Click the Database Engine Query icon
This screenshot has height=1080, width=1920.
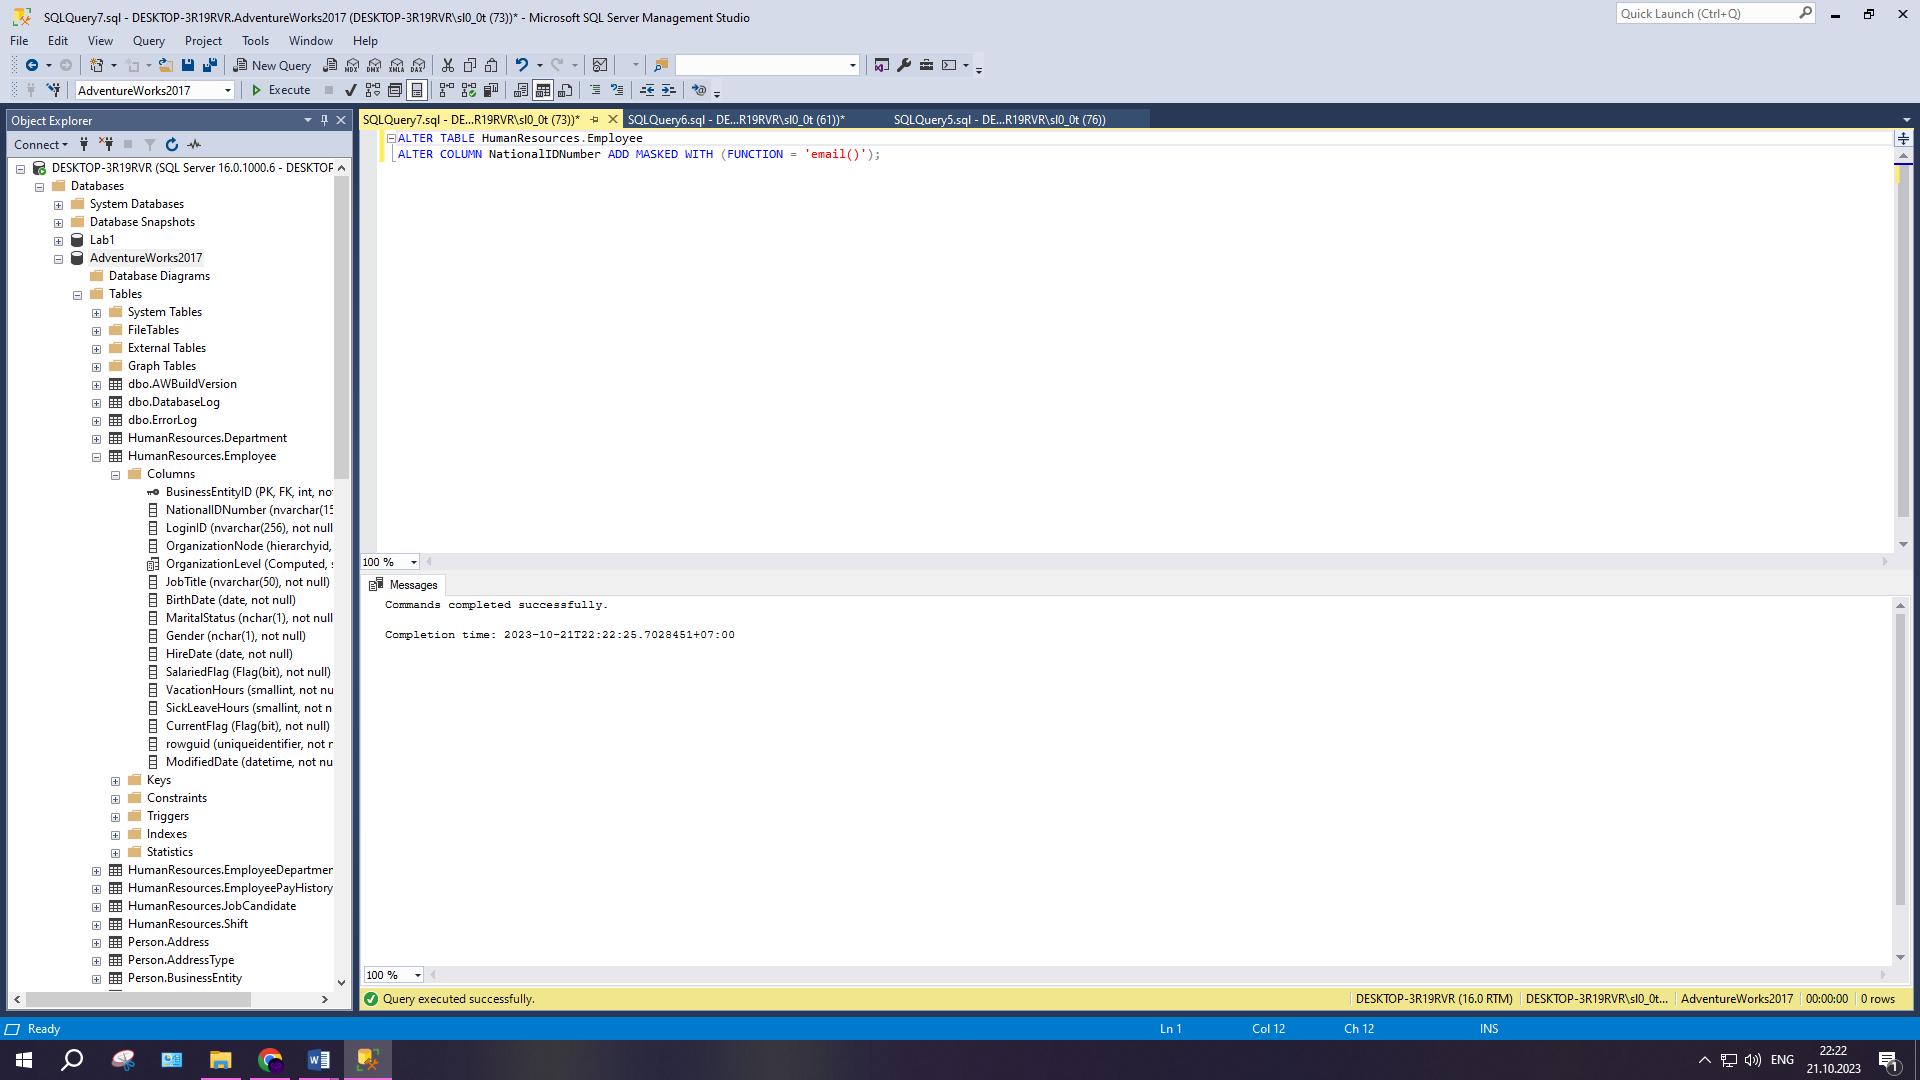(330, 65)
